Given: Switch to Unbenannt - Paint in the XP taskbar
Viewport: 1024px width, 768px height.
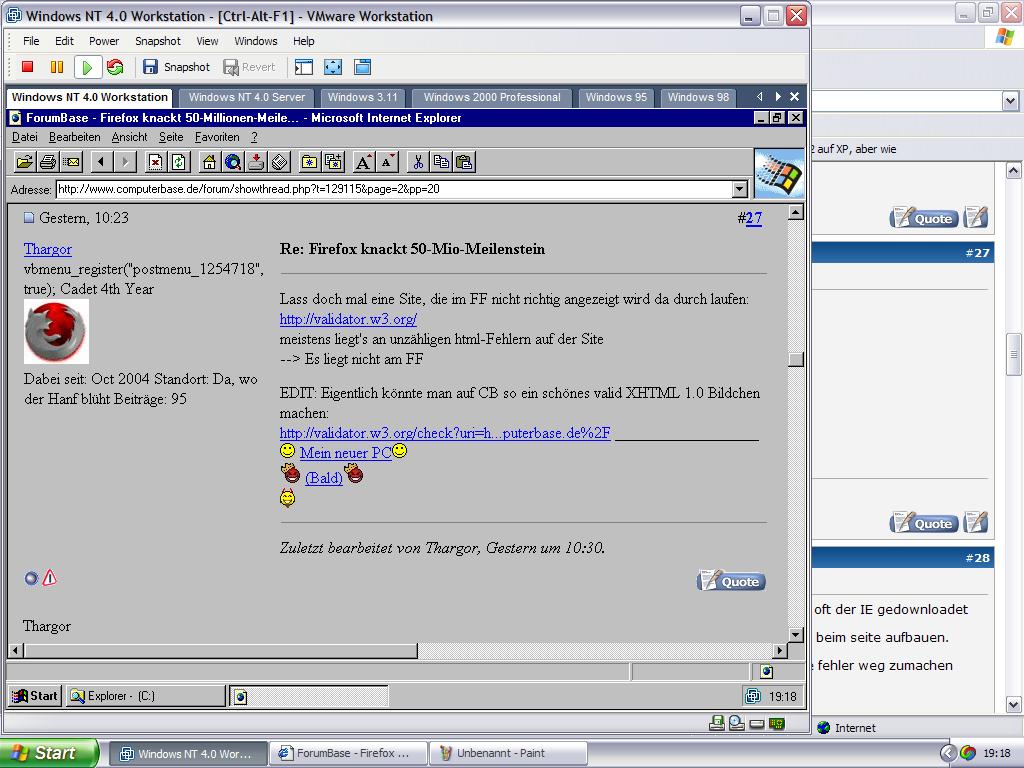Looking at the screenshot, I should point(507,754).
